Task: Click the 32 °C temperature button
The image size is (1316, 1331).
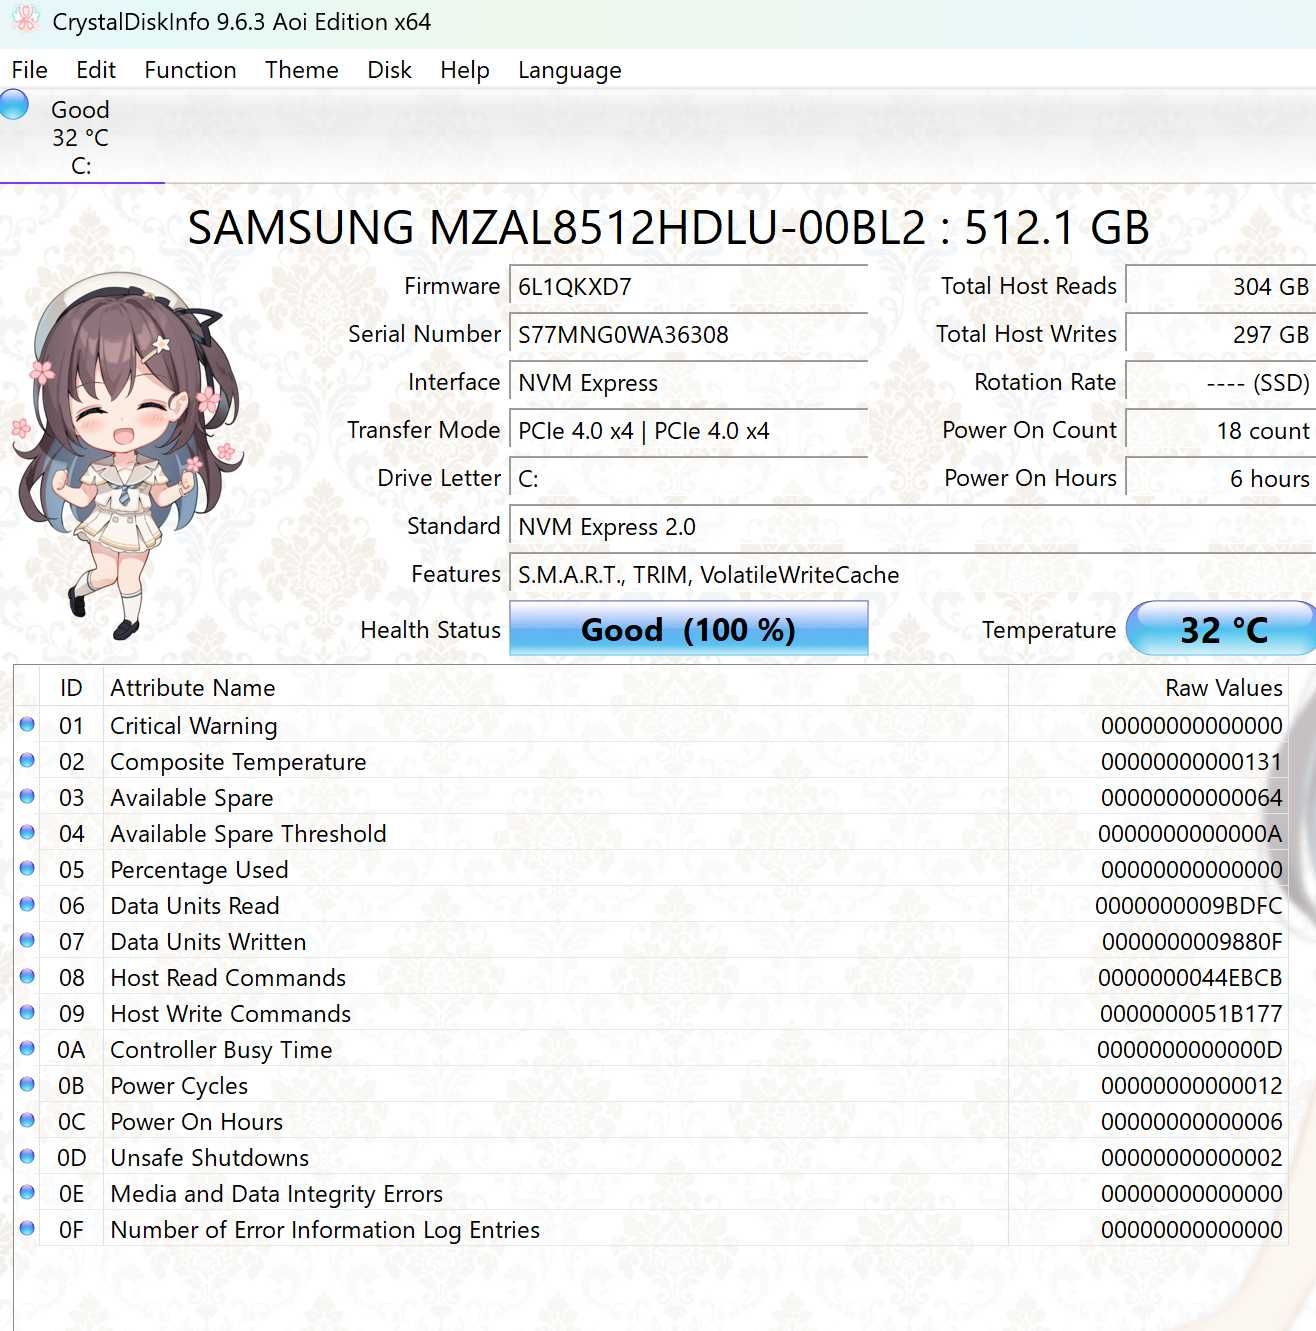Action: (x=1224, y=629)
